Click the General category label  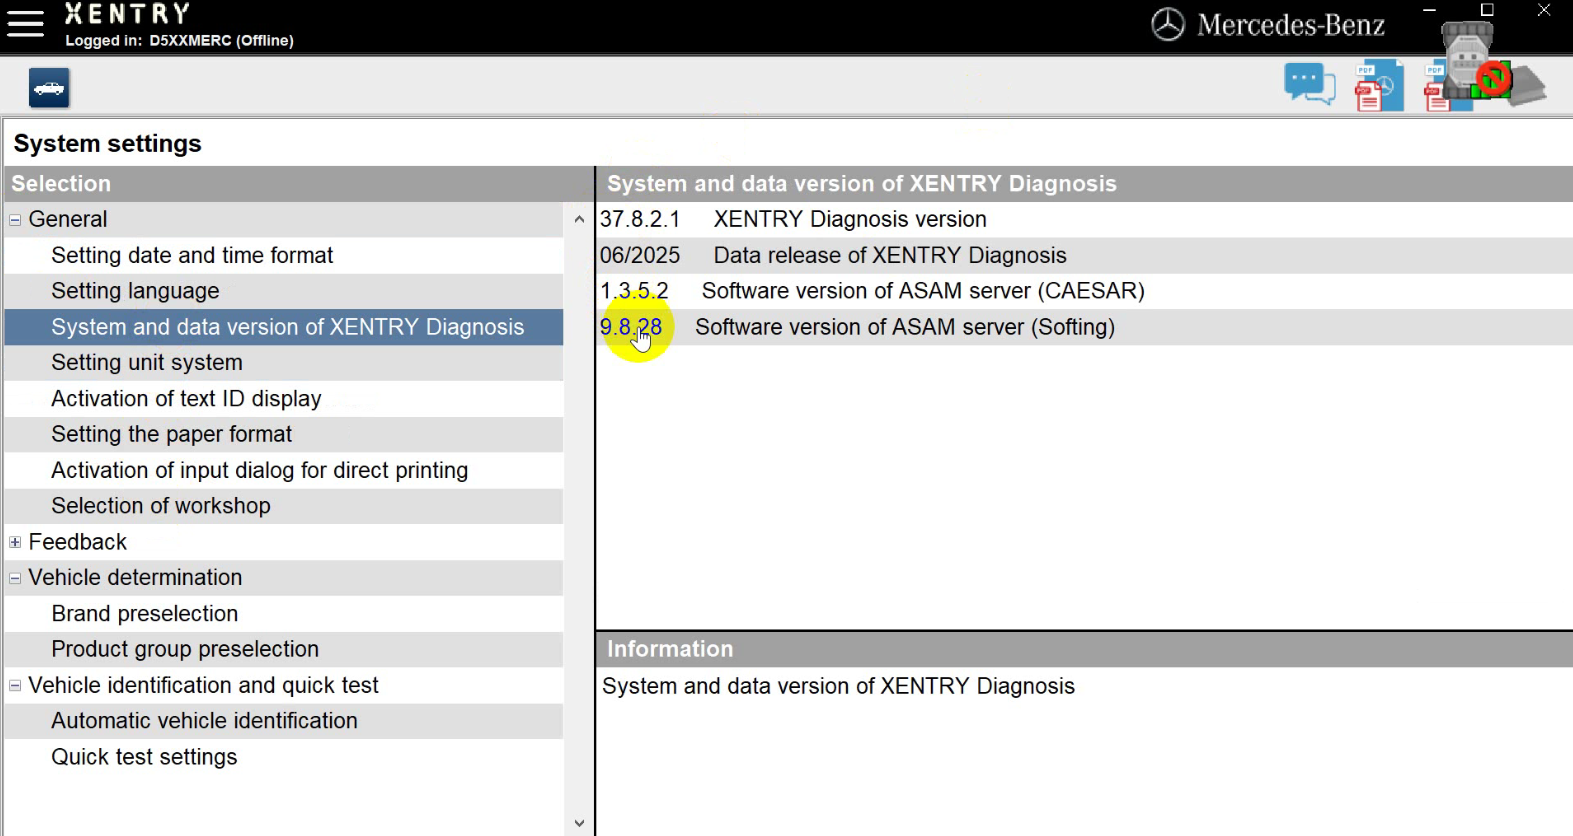(x=68, y=219)
